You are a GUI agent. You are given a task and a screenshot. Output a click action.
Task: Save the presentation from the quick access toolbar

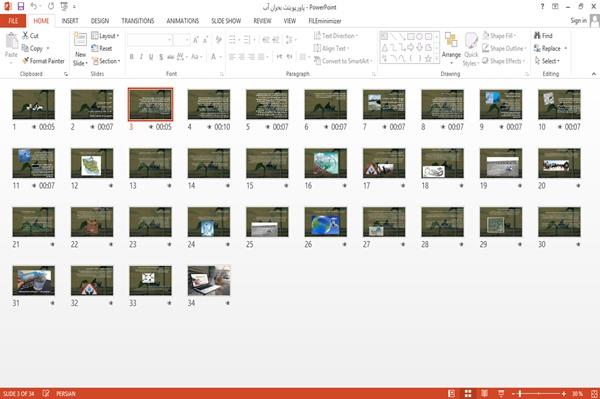pyautogui.click(x=21, y=6)
